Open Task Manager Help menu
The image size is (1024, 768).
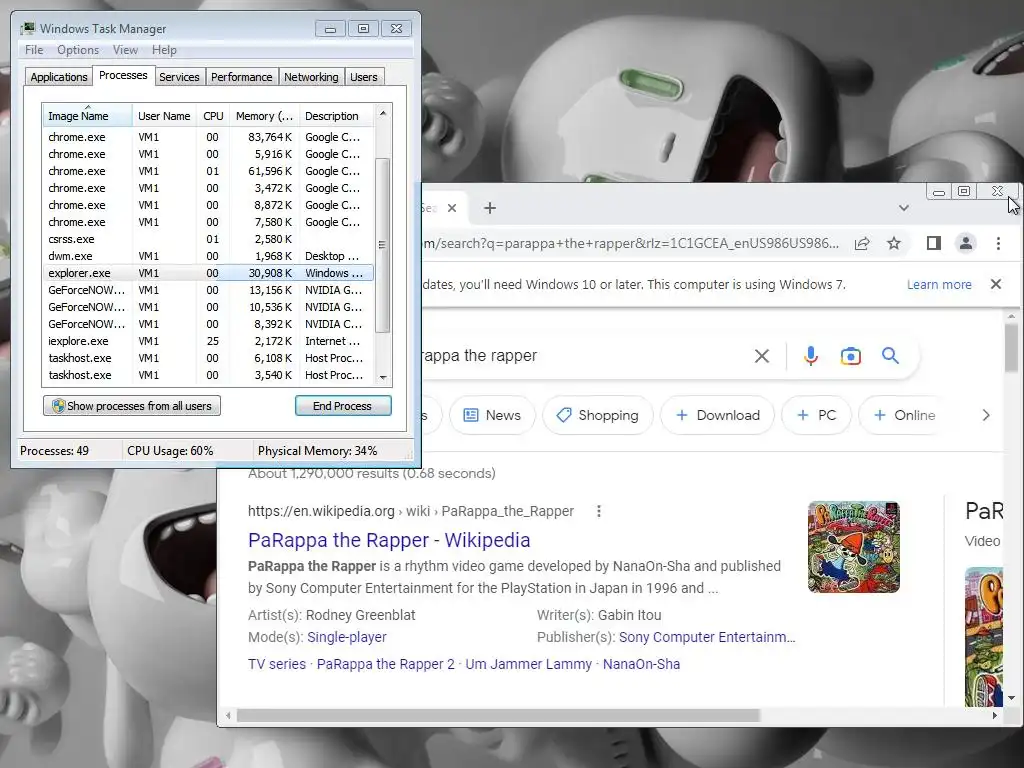click(x=164, y=50)
